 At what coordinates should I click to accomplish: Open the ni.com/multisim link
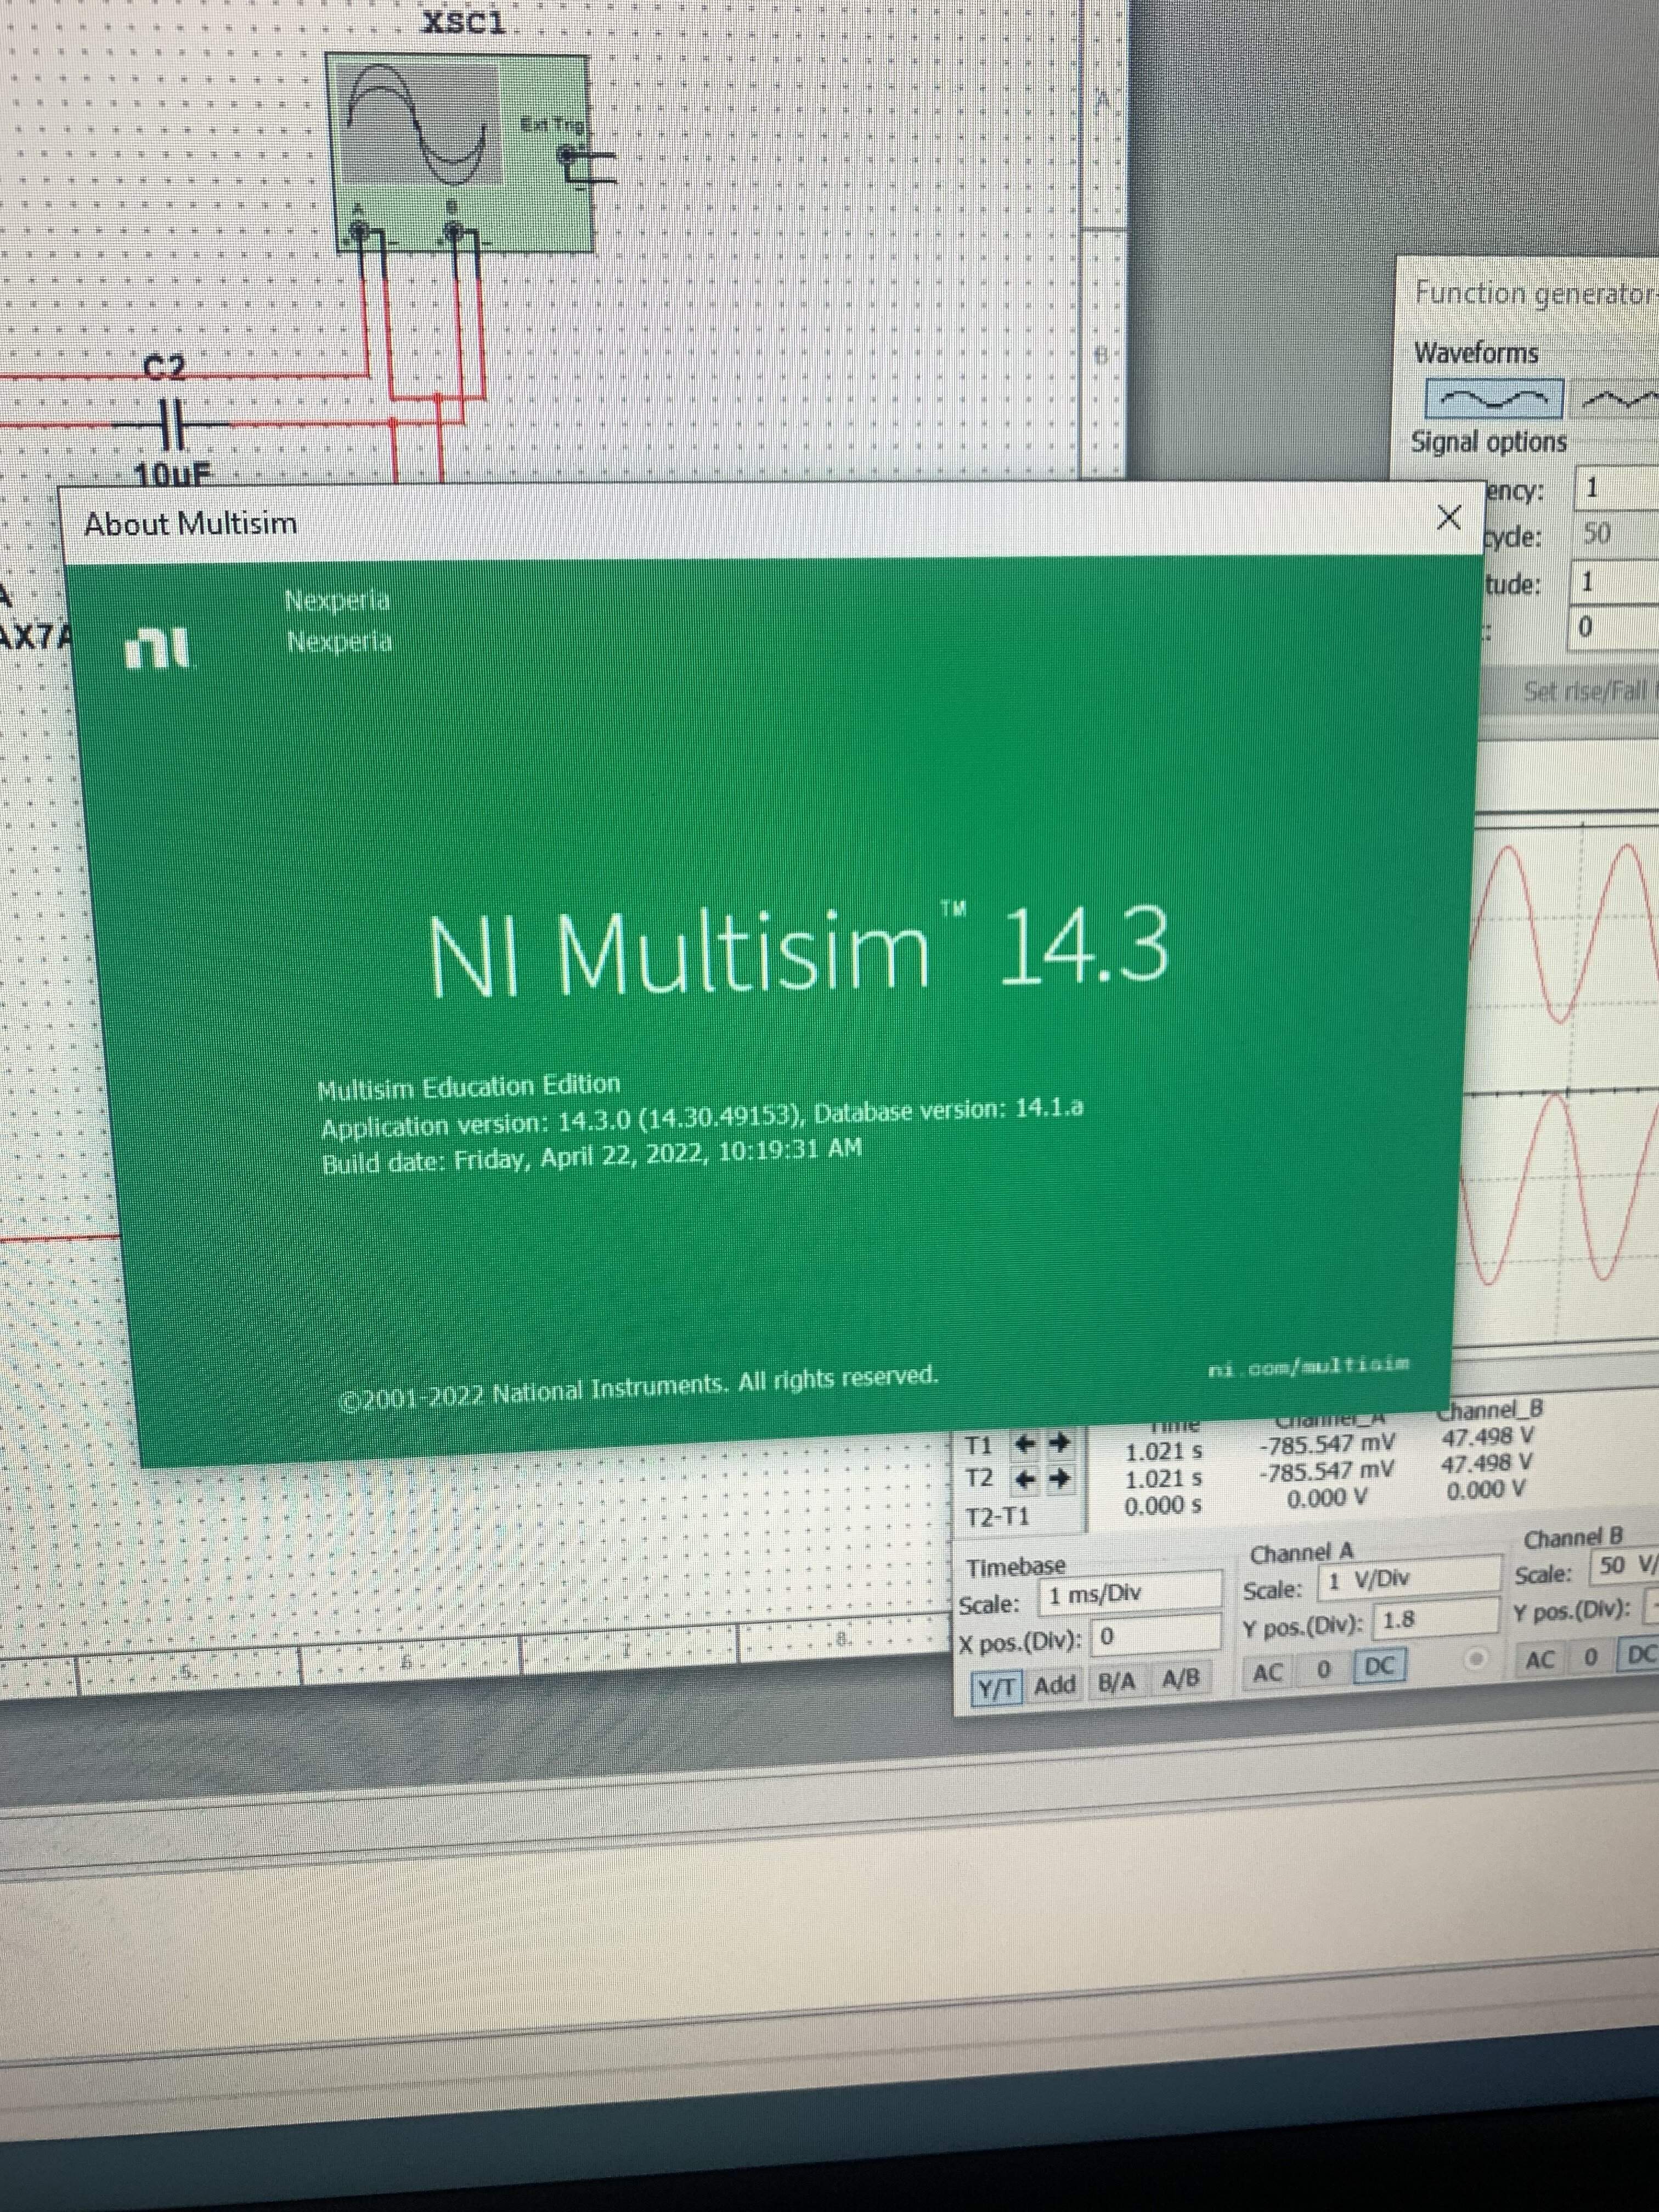1308,1366
